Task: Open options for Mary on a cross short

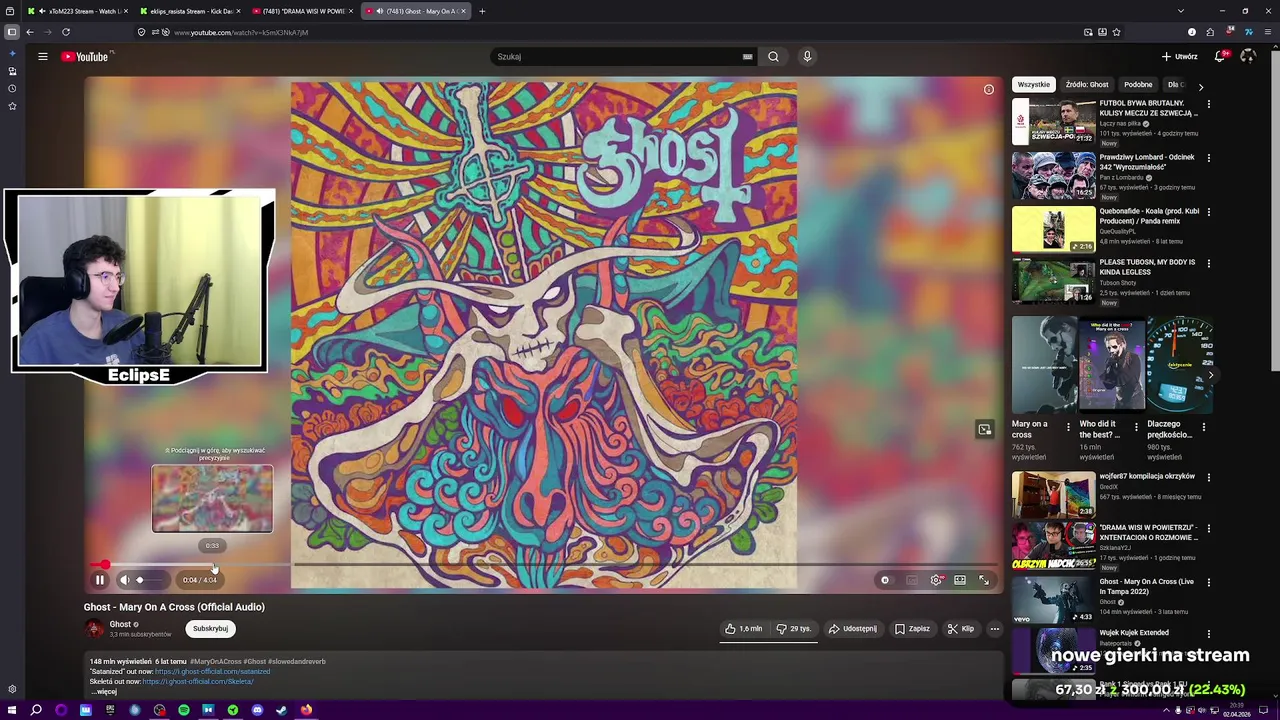Action: 1069,427
